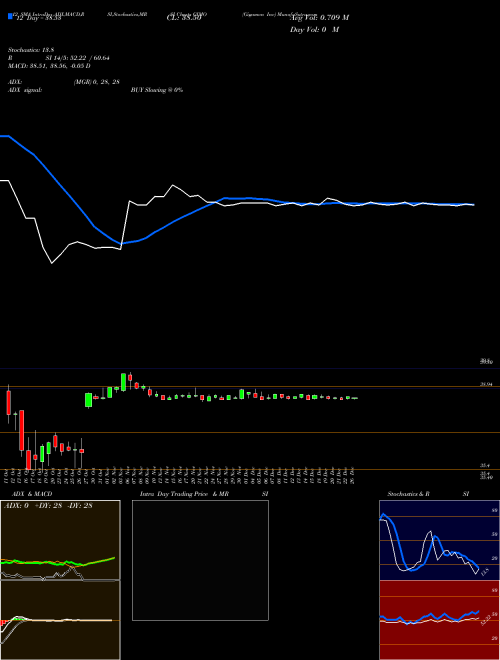Click the ADX green line chart panel

click(60, 540)
